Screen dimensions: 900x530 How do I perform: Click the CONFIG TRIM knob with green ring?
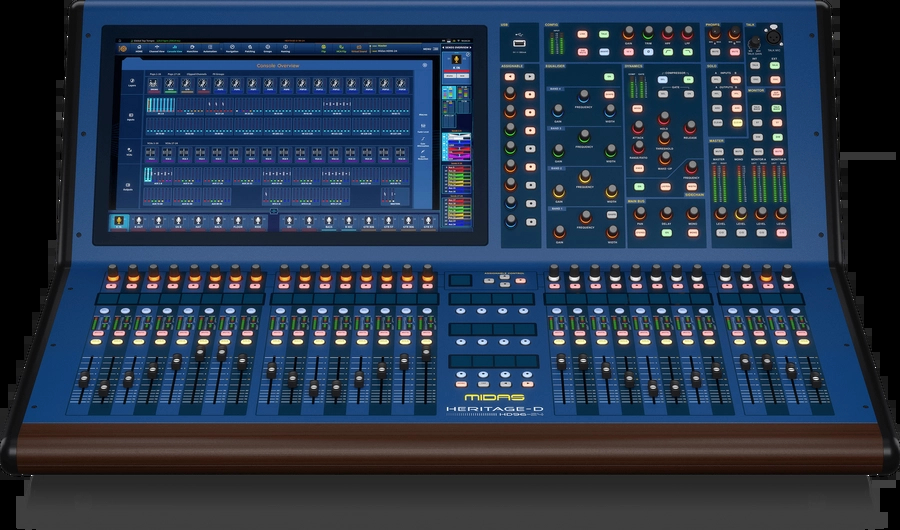648,32
